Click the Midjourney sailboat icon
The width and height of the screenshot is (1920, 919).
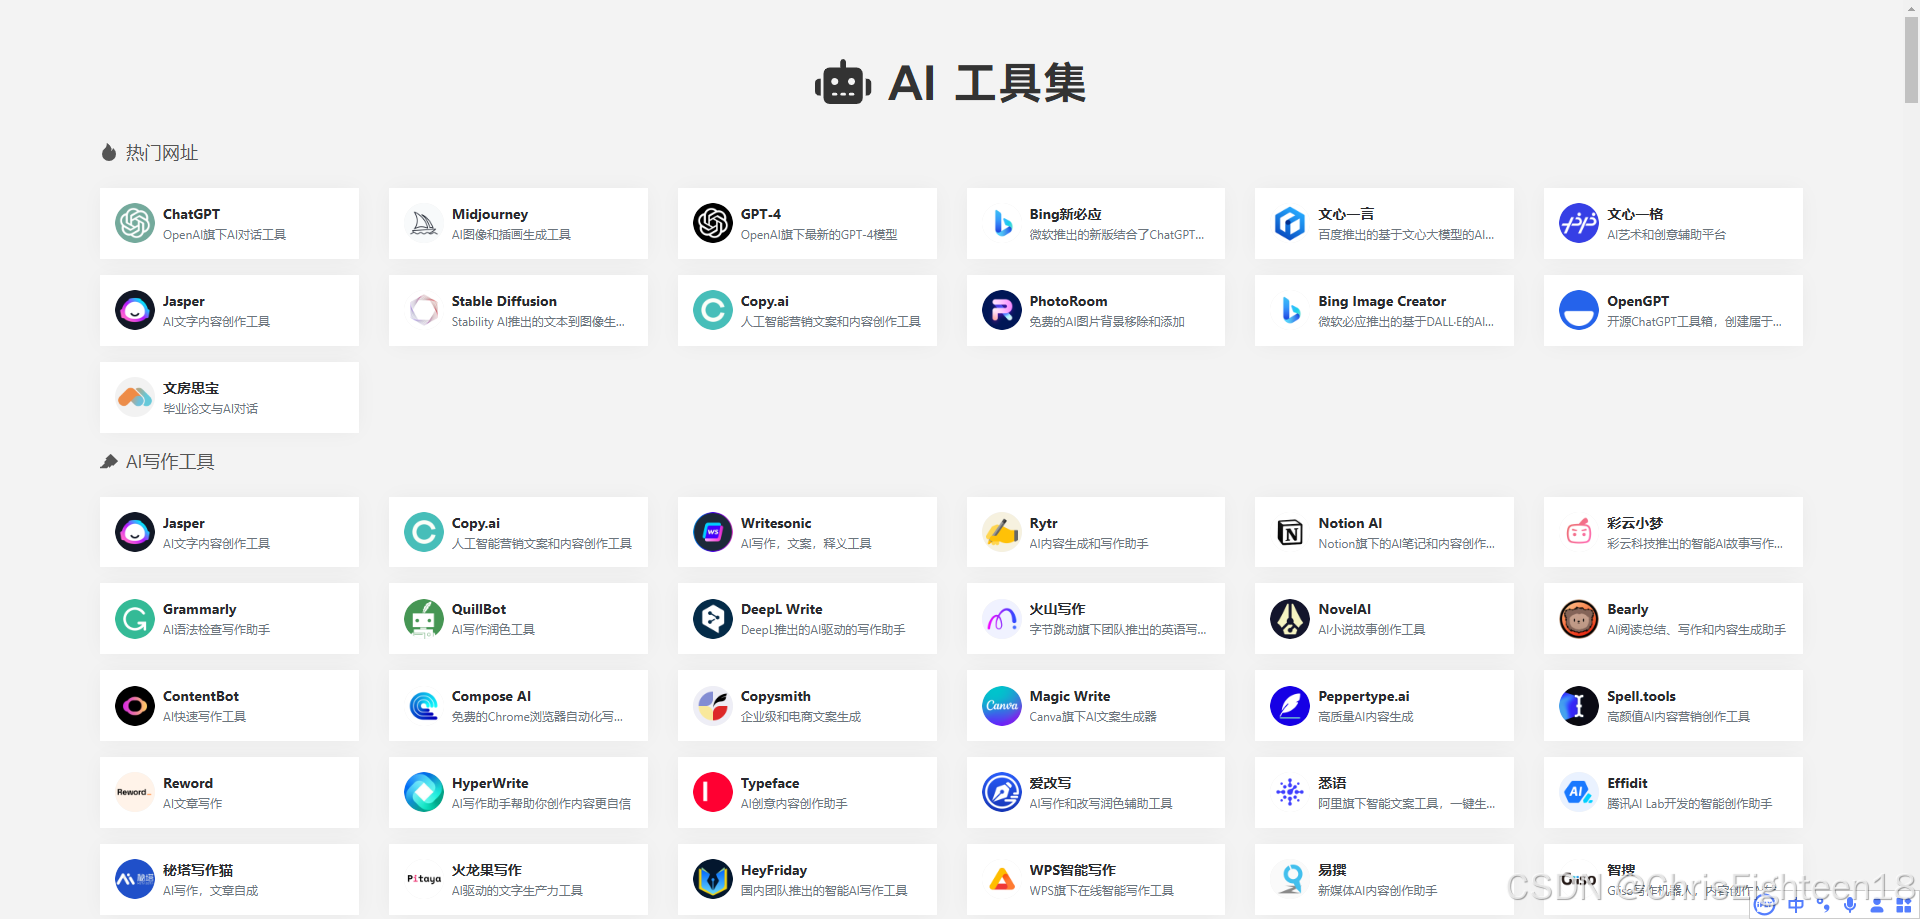tap(423, 223)
